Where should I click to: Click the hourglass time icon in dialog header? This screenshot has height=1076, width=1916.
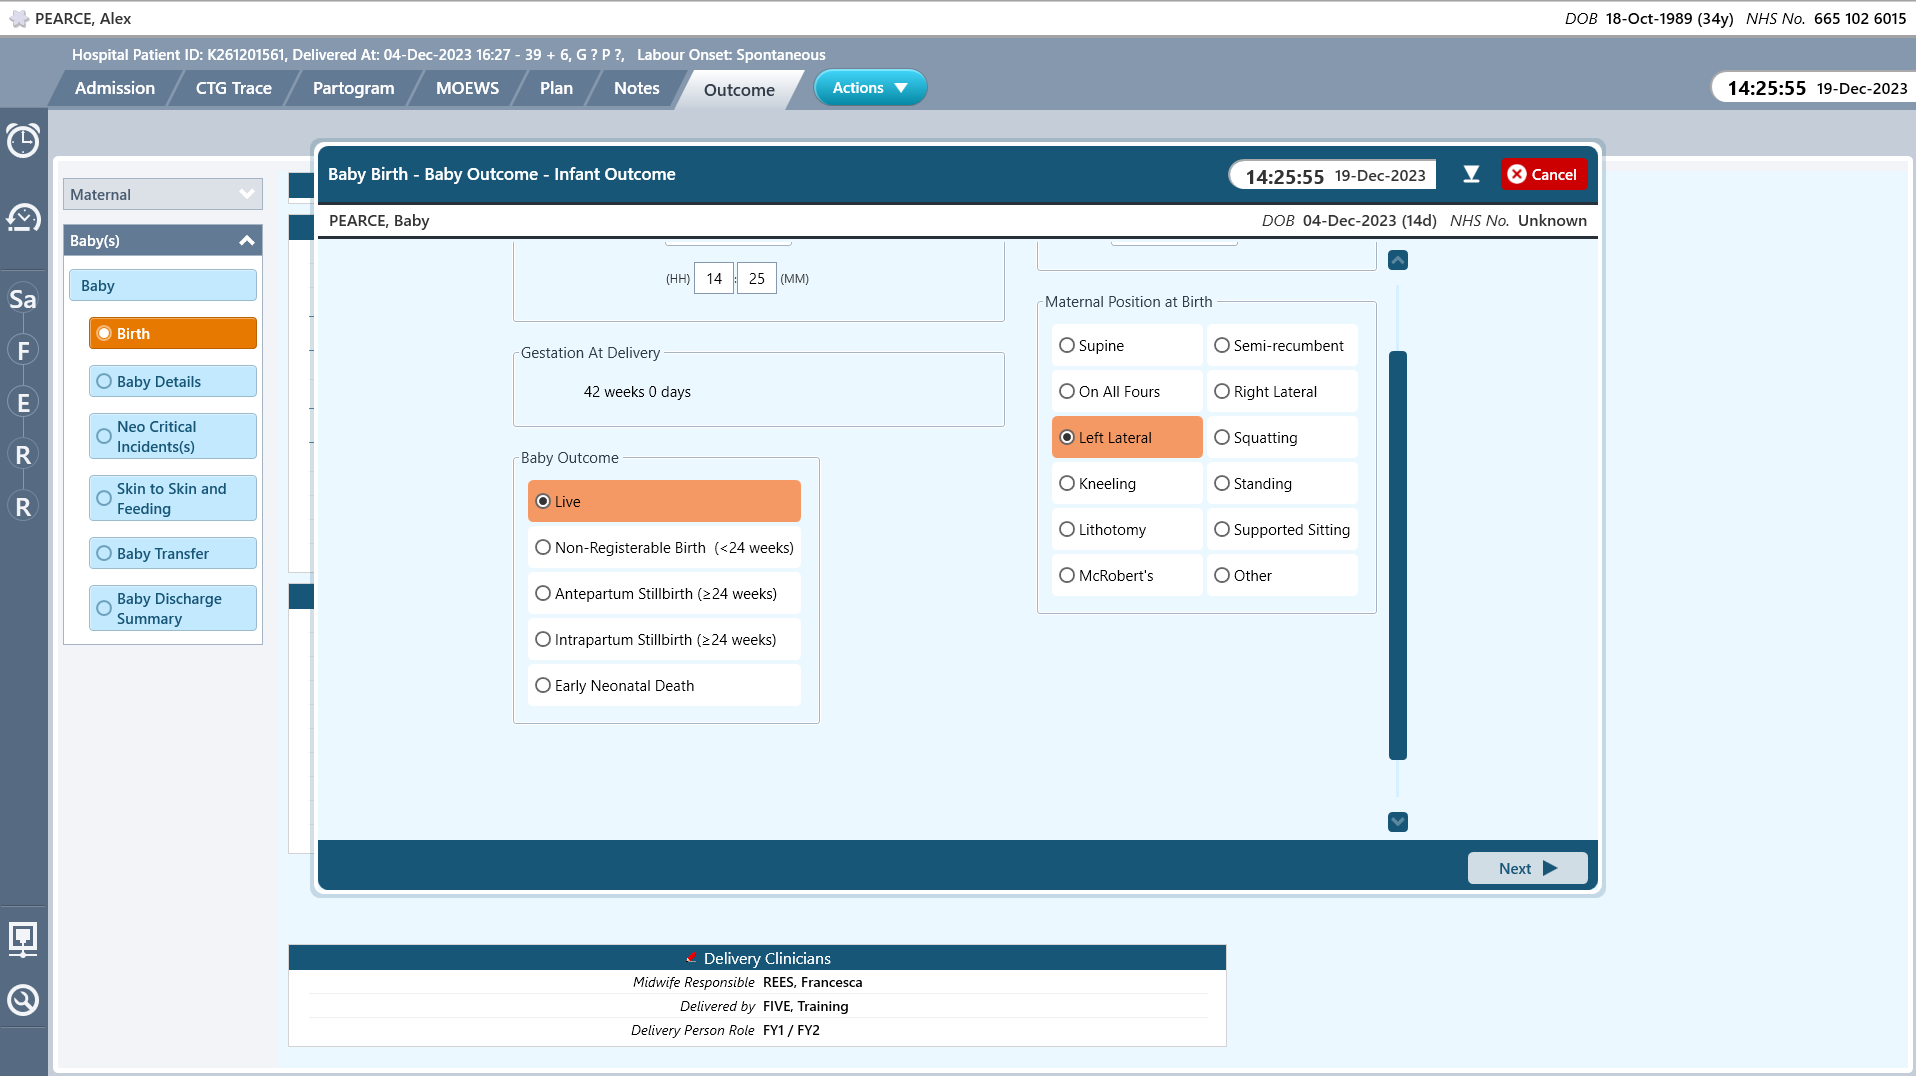click(x=1471, y=174)
